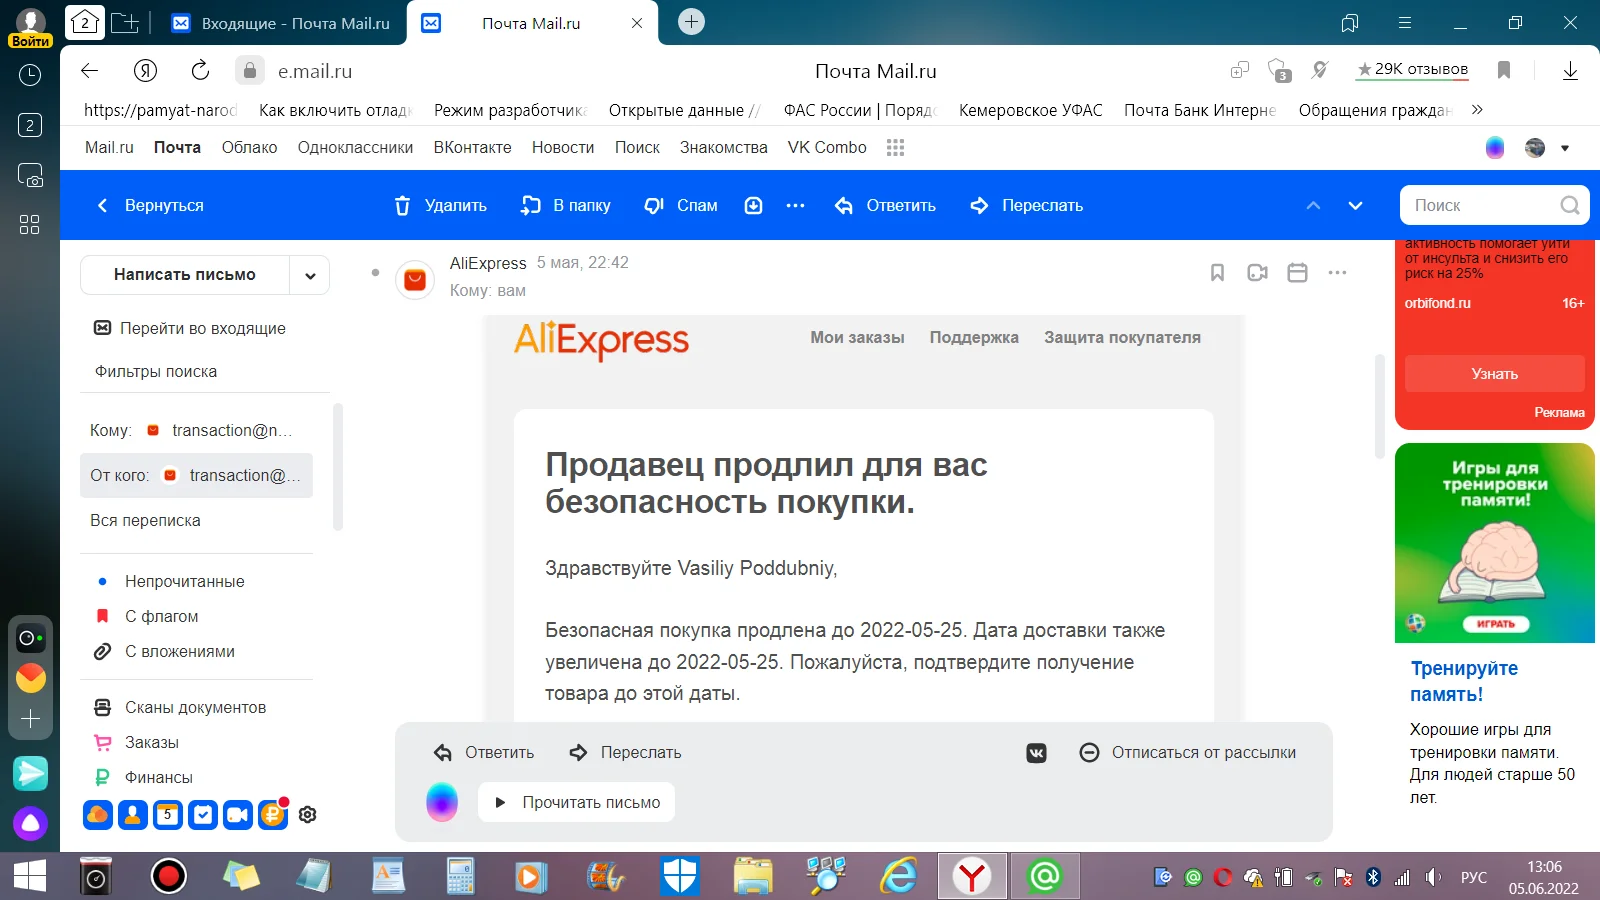Create a calendar event from this email
This screenshot has width=1600, height=900.
[1297, 272]
